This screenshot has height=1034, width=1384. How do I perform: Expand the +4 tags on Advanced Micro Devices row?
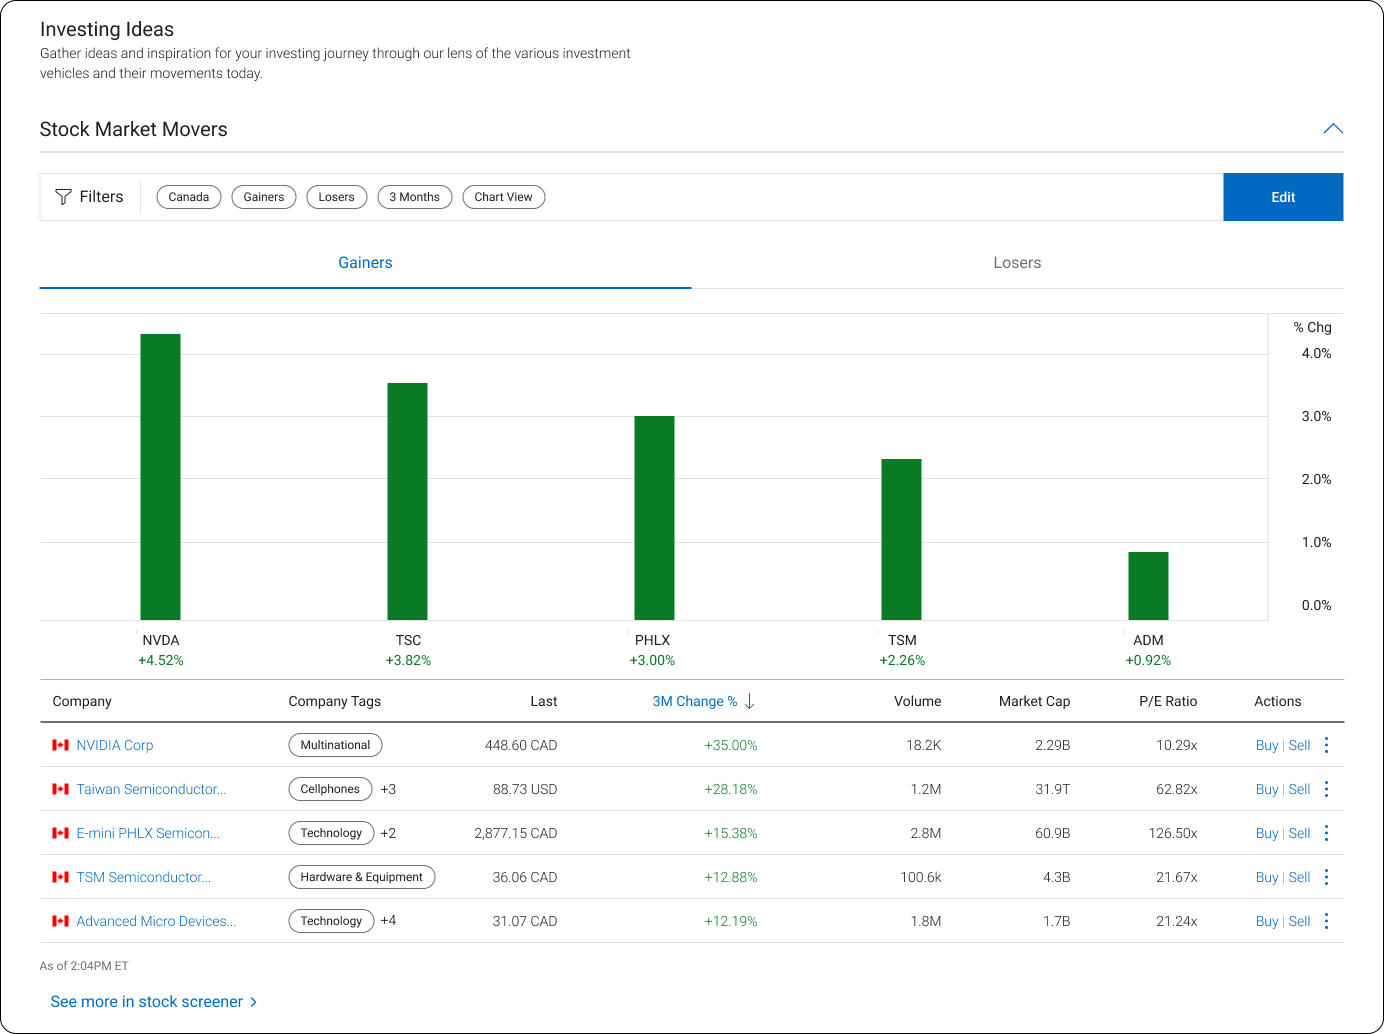pos(388,921)
